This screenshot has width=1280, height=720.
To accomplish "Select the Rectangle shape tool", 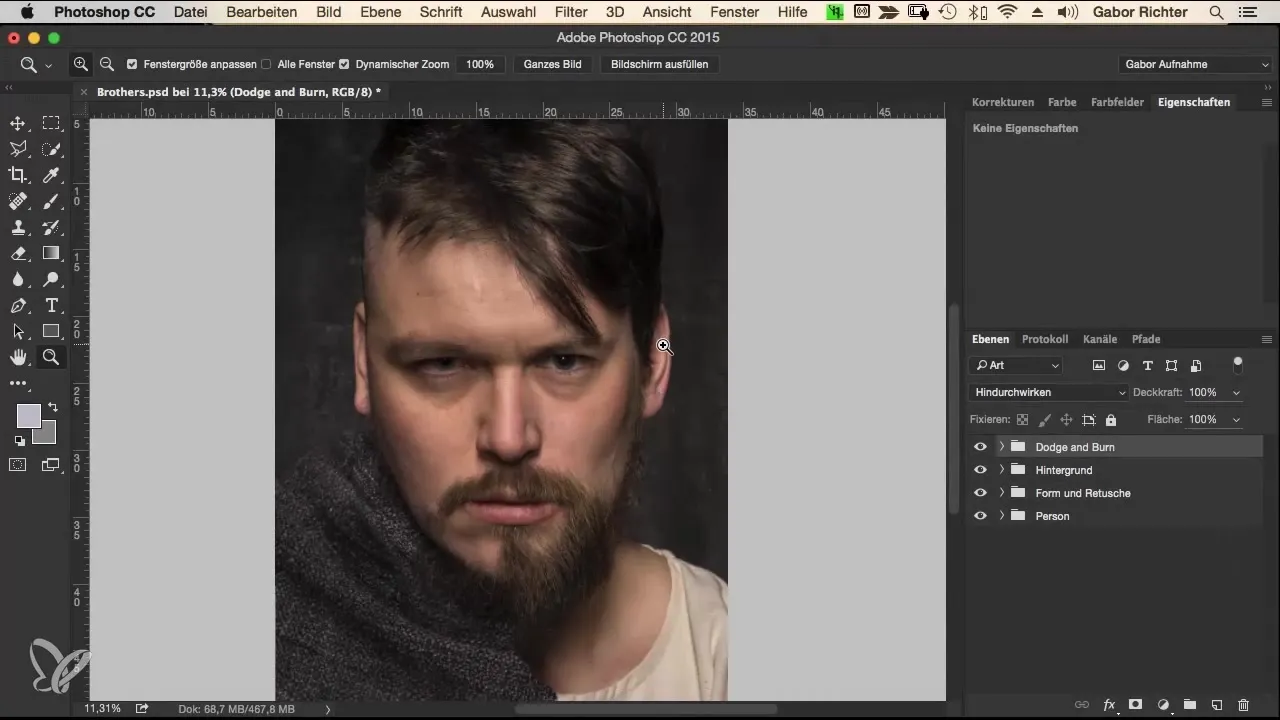I will coord(52,331).
